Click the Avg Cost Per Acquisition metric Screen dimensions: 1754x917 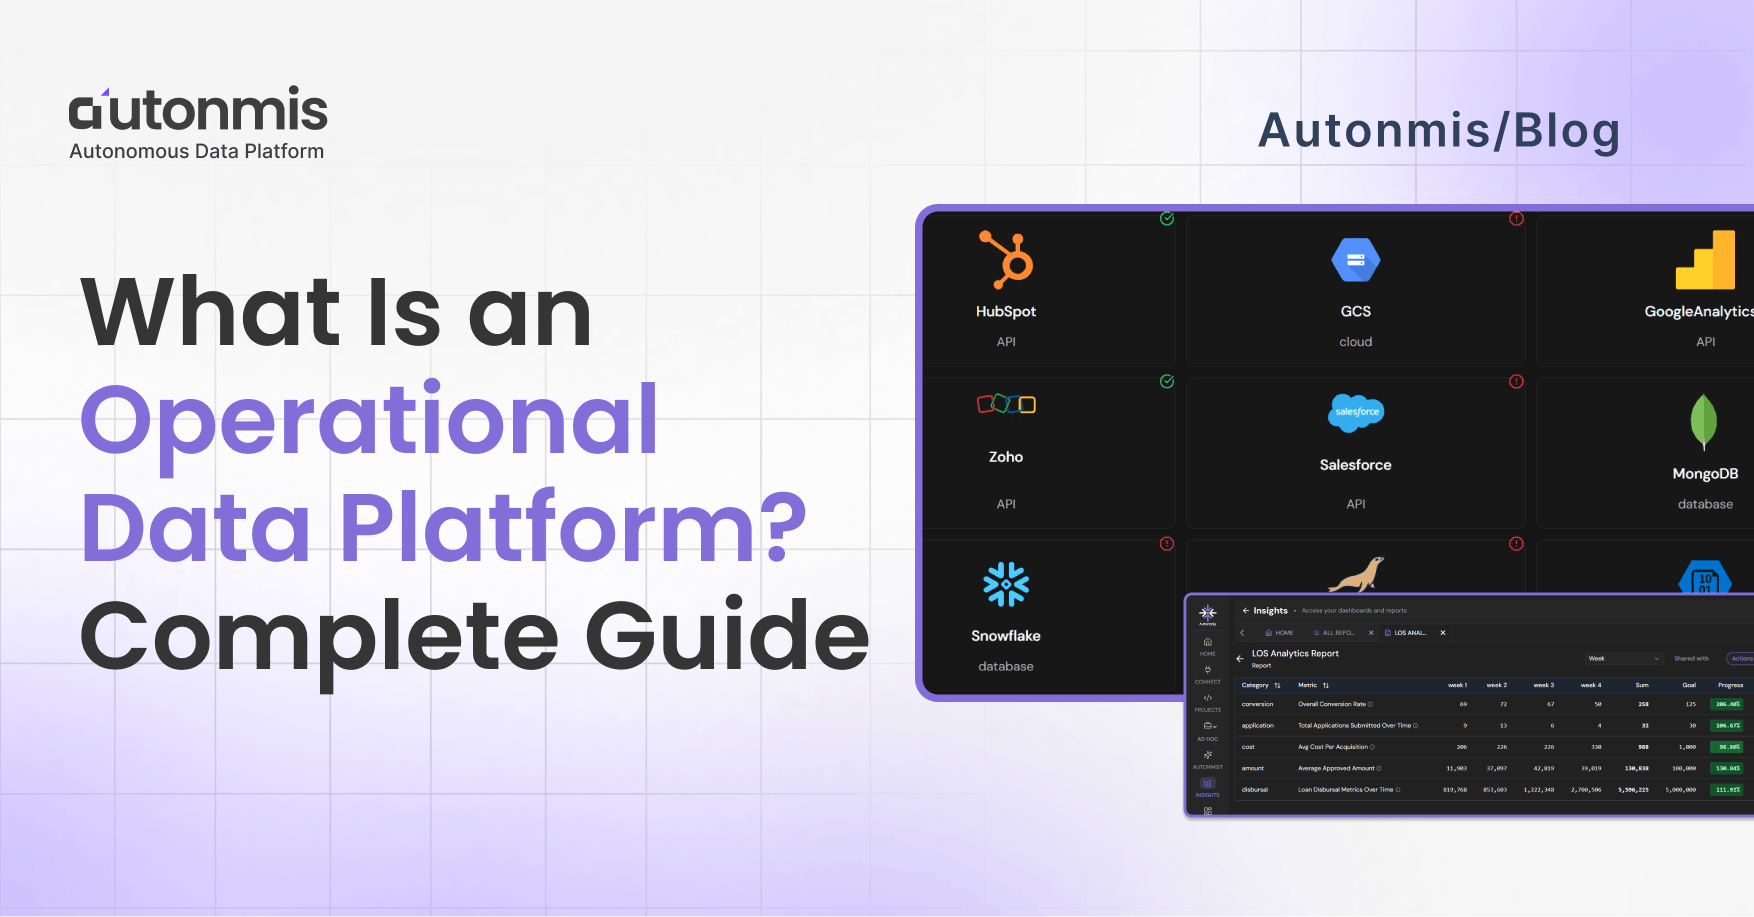coord(1332,747)
